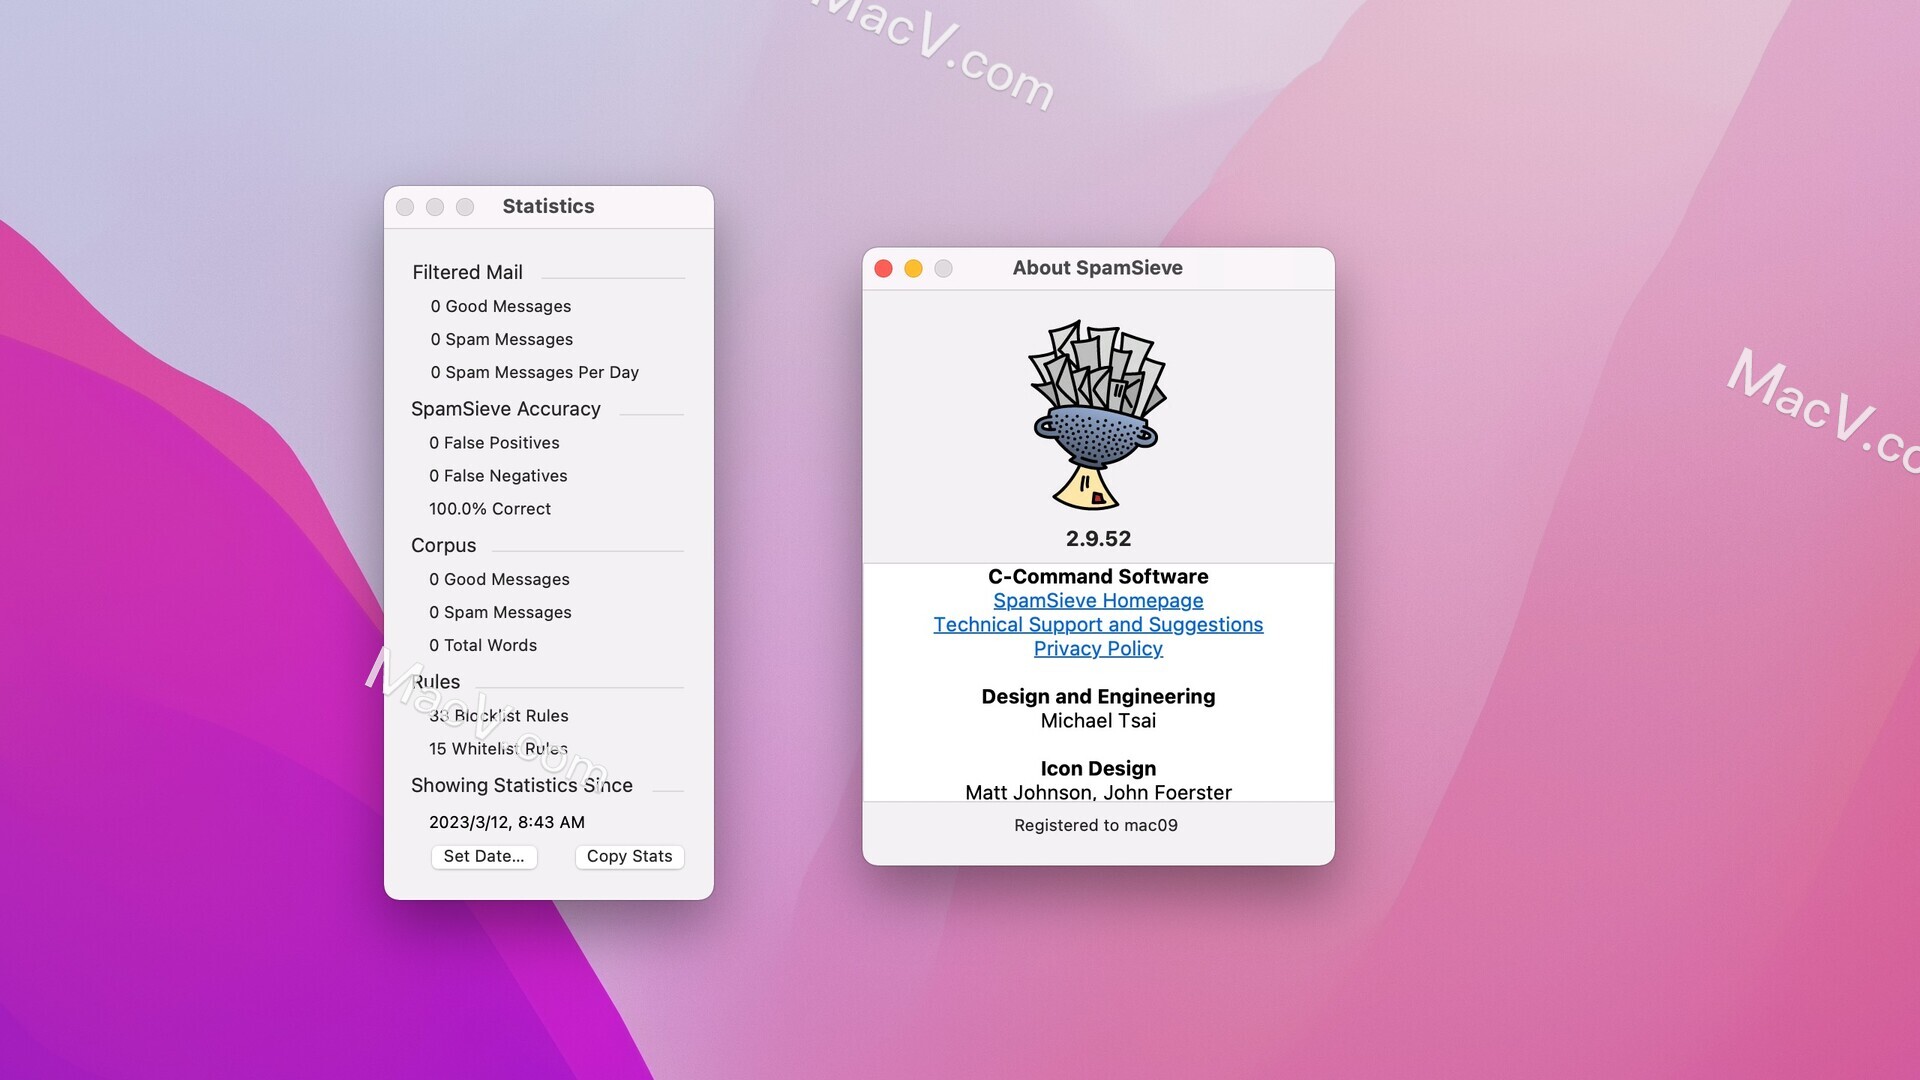Click the Statistics window title bar

tap(549, 206)
